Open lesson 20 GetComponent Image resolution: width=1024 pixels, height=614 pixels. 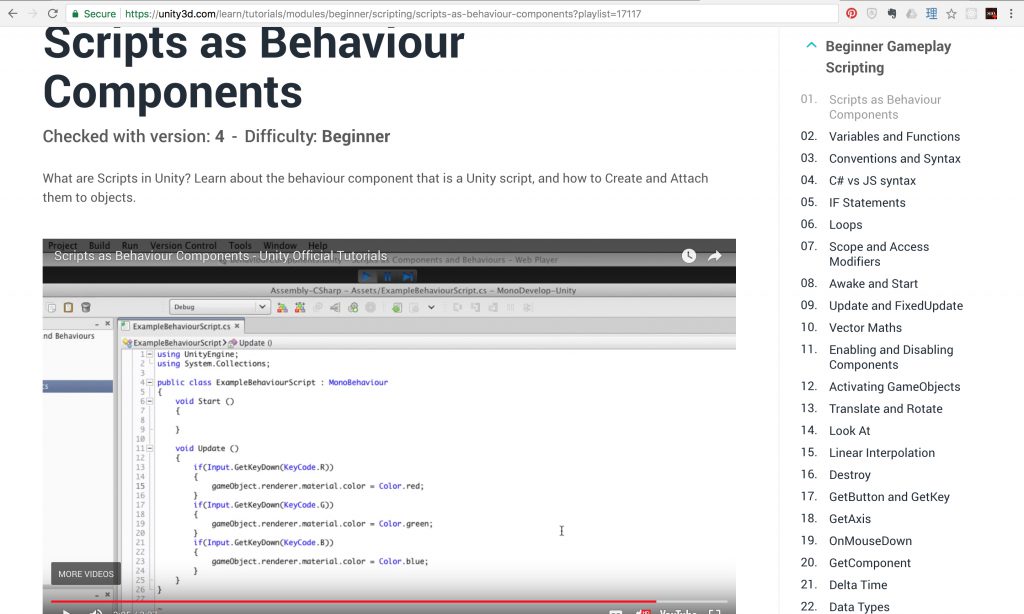tap(869, 563)
